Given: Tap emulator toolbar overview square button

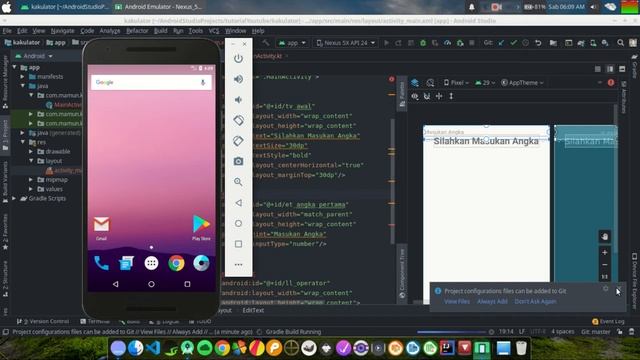Looking at the screenshot, I should [x=238, y=244].
